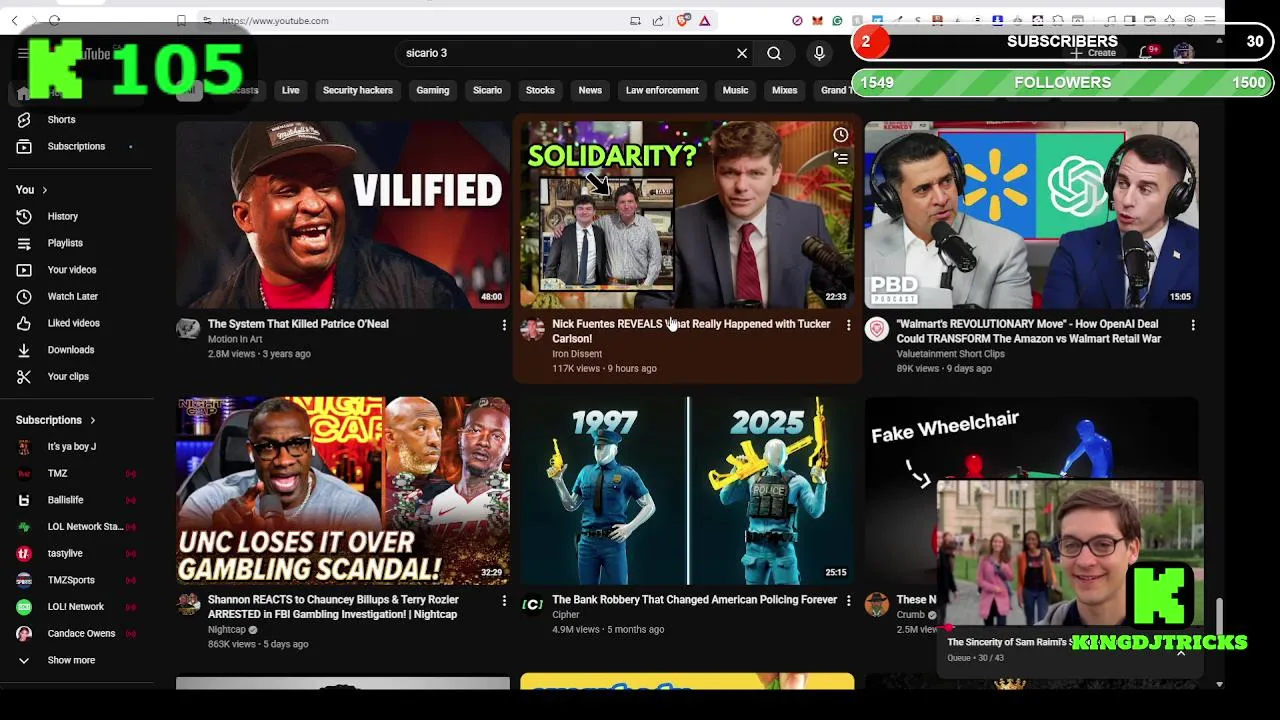The width and height of the screenshot is (1280, 720).
Task: Expand the mini player queue chevron
Action: point(1181,652)
